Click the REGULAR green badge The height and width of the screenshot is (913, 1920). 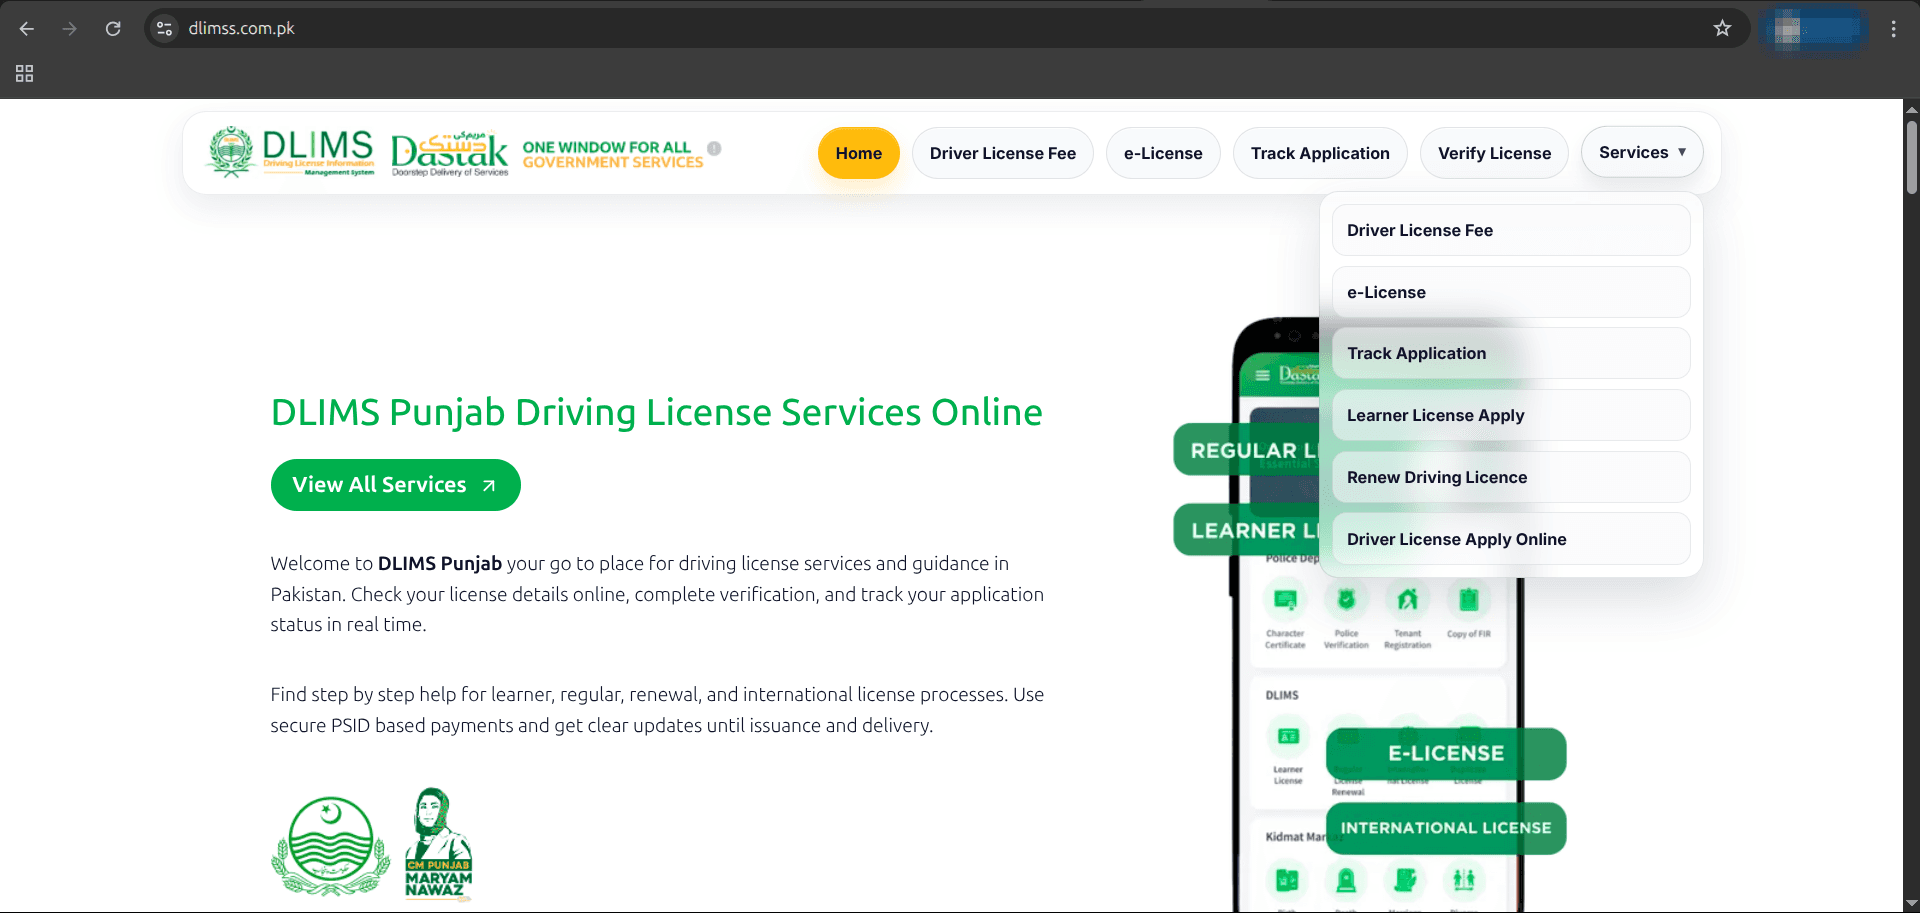pyautogui.click(x=1247, y=450)
